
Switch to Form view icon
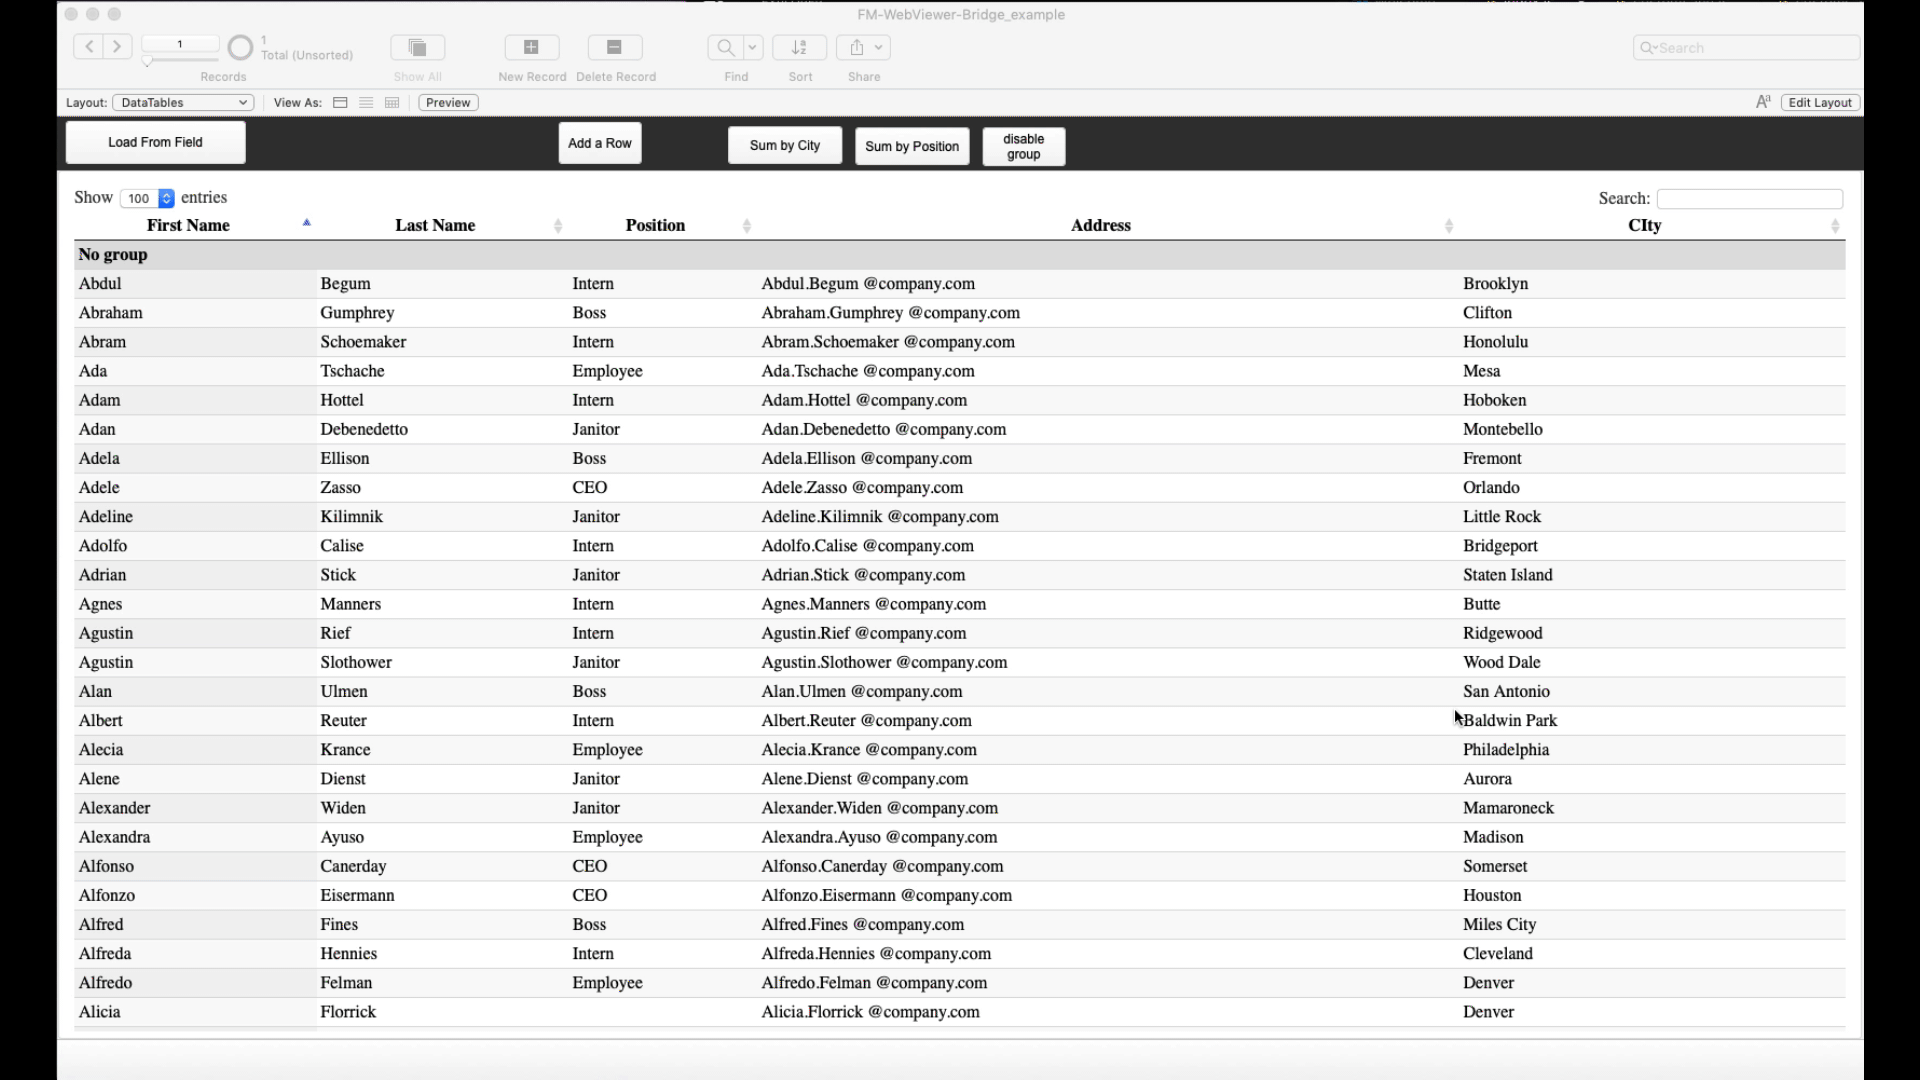(x=340, y=103)
